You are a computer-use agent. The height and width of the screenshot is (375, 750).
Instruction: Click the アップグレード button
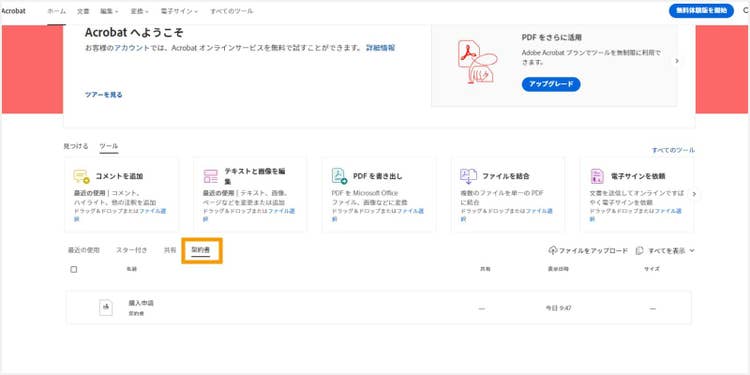pyautogui.click(x=551, y=84)
